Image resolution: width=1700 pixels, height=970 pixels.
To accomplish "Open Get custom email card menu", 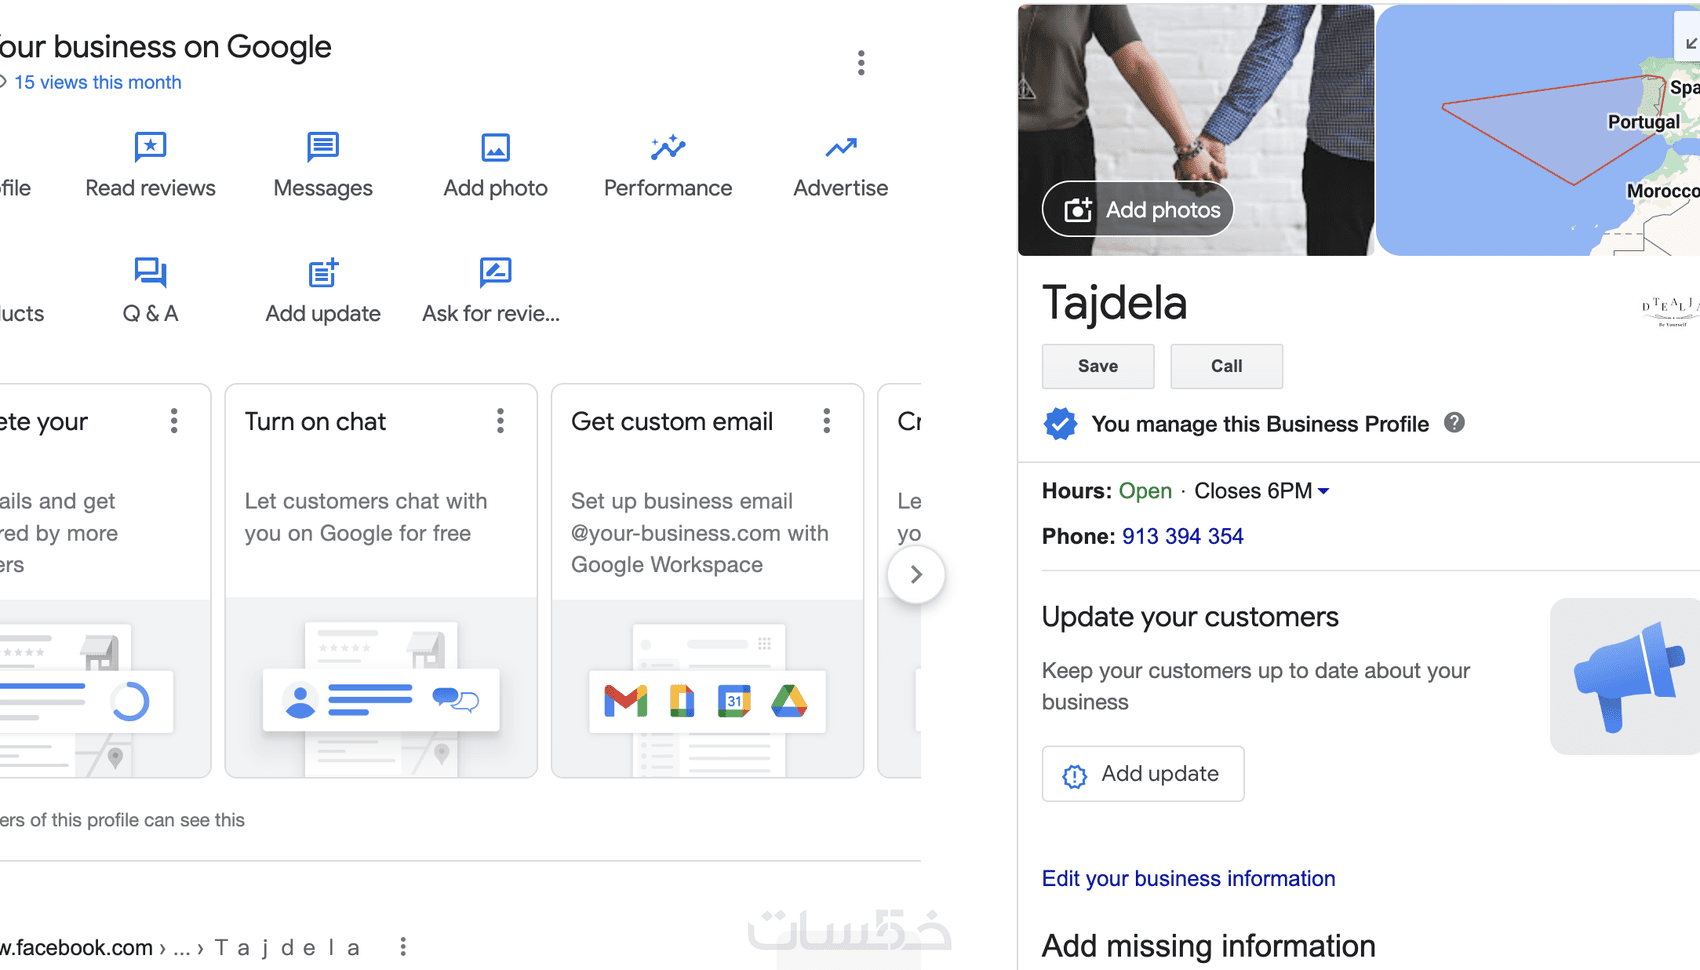I will click(x=826, y=421).
